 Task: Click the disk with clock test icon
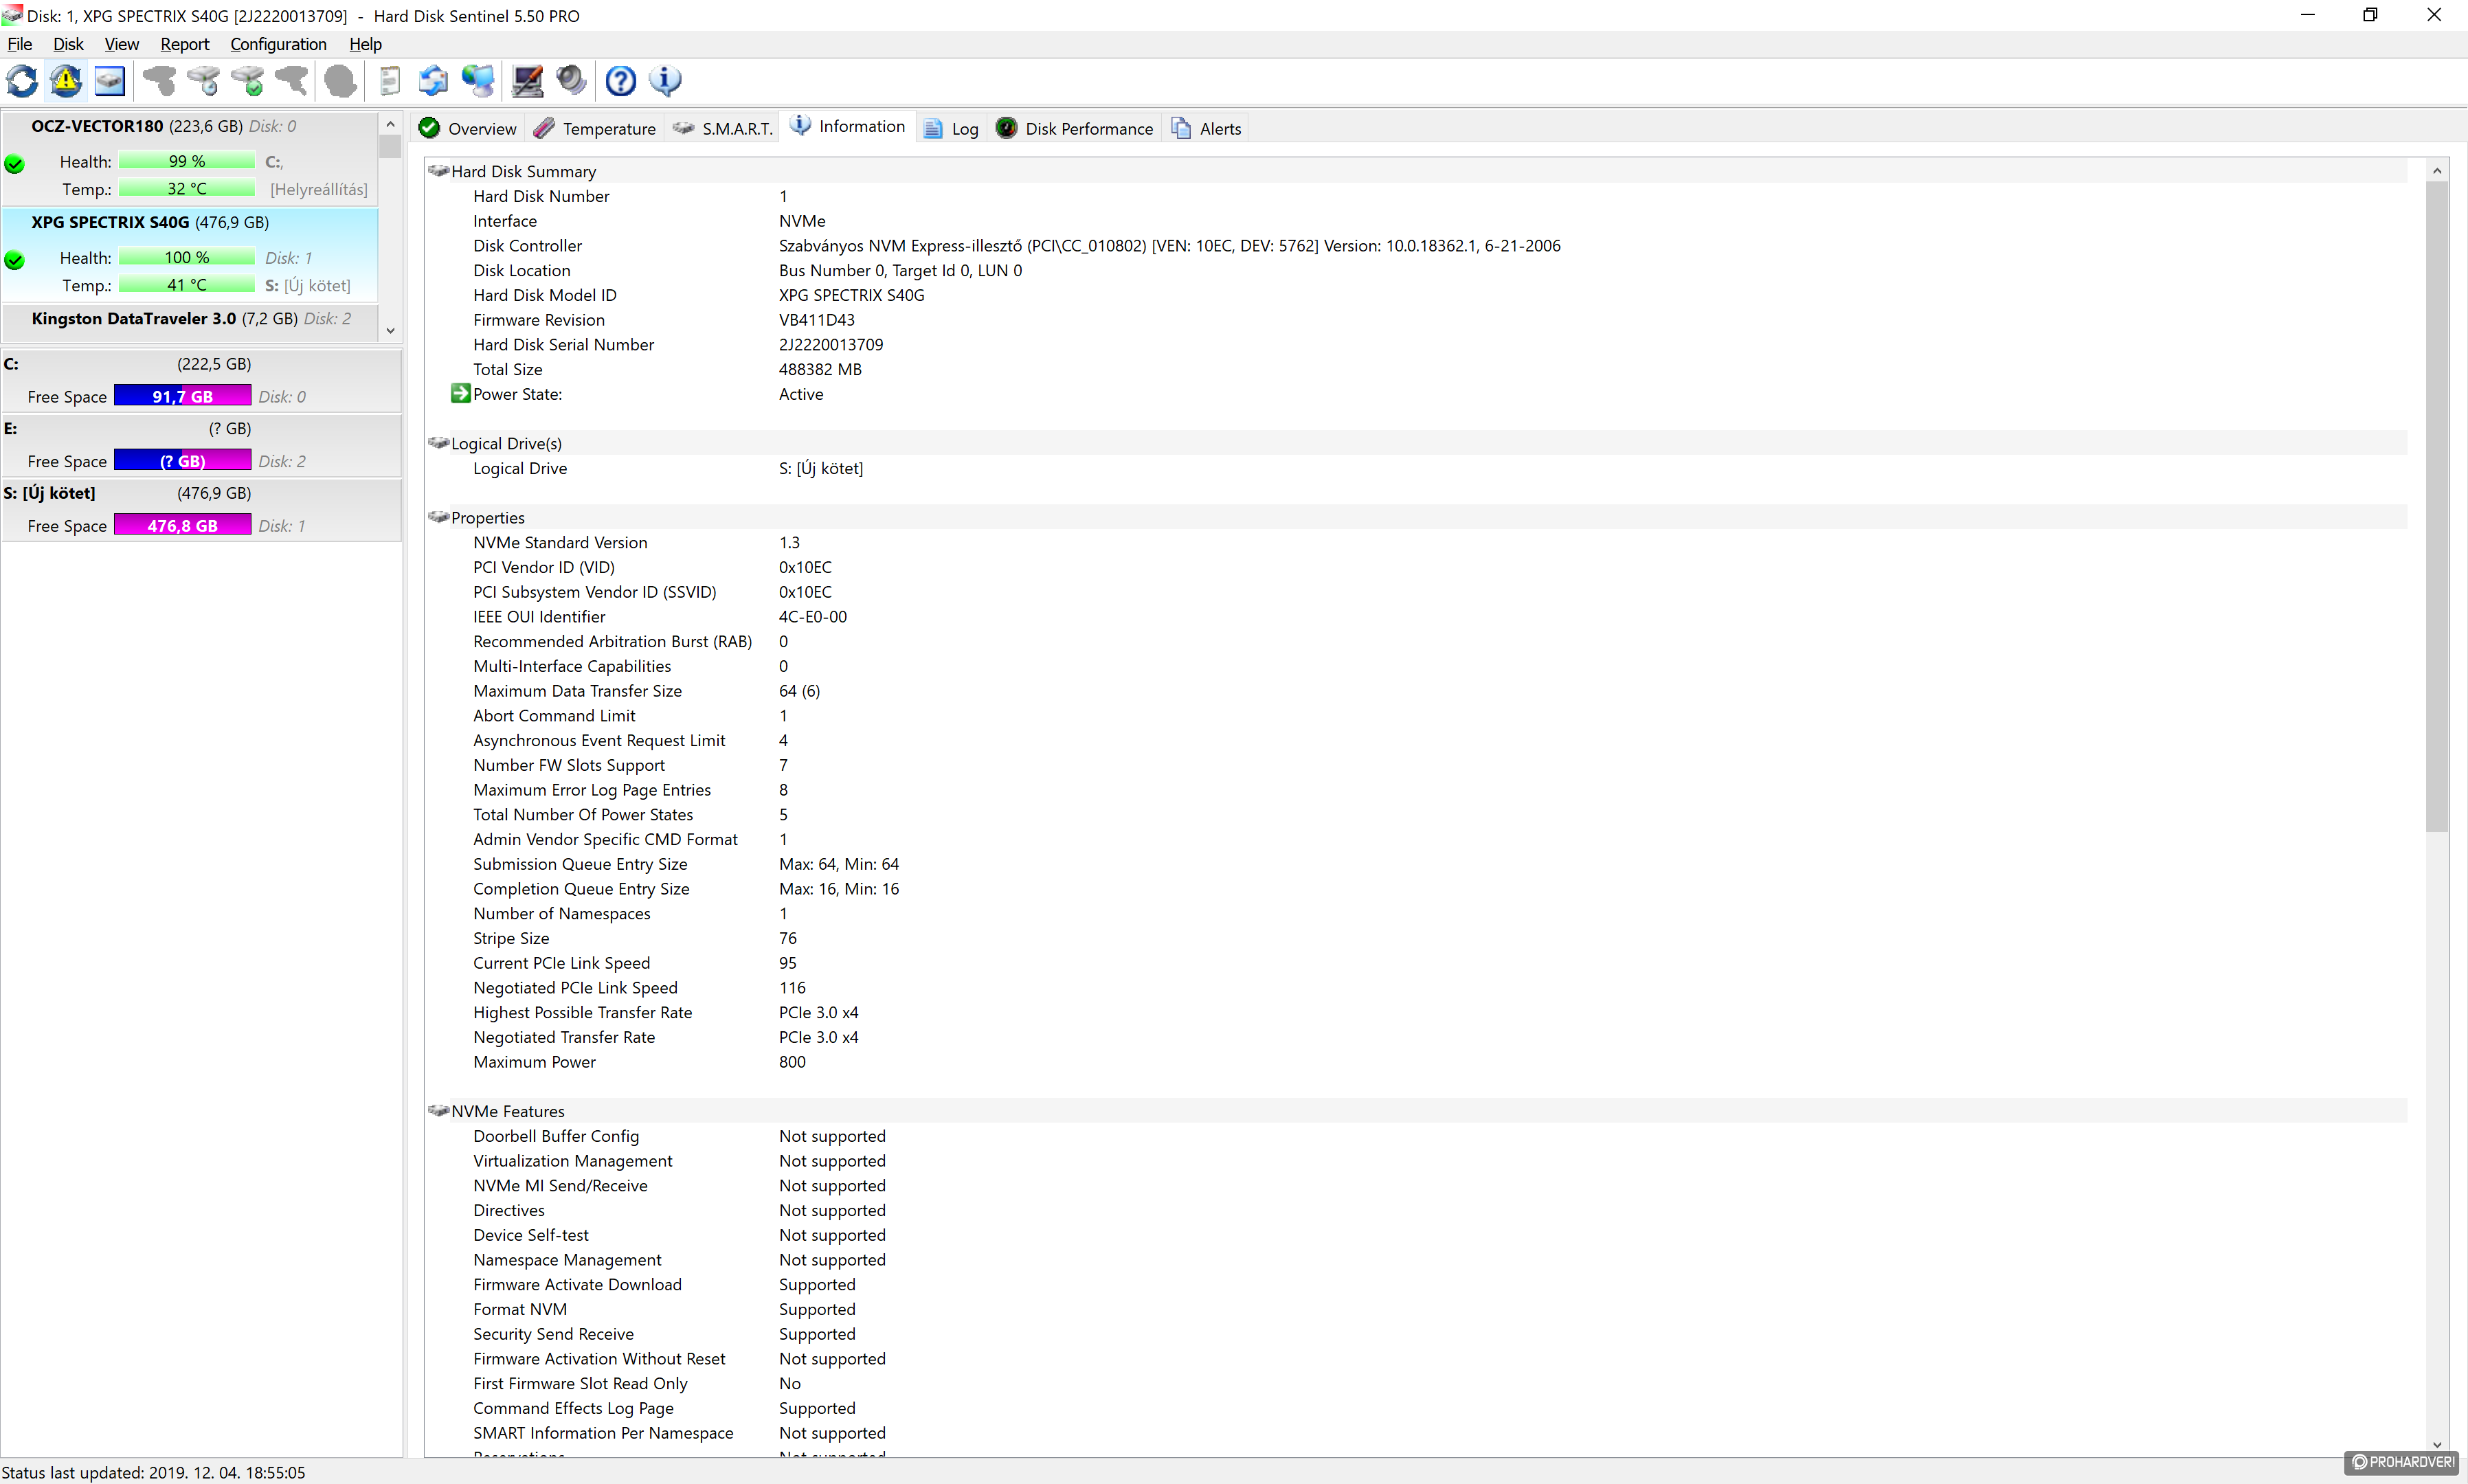[203, 81]
